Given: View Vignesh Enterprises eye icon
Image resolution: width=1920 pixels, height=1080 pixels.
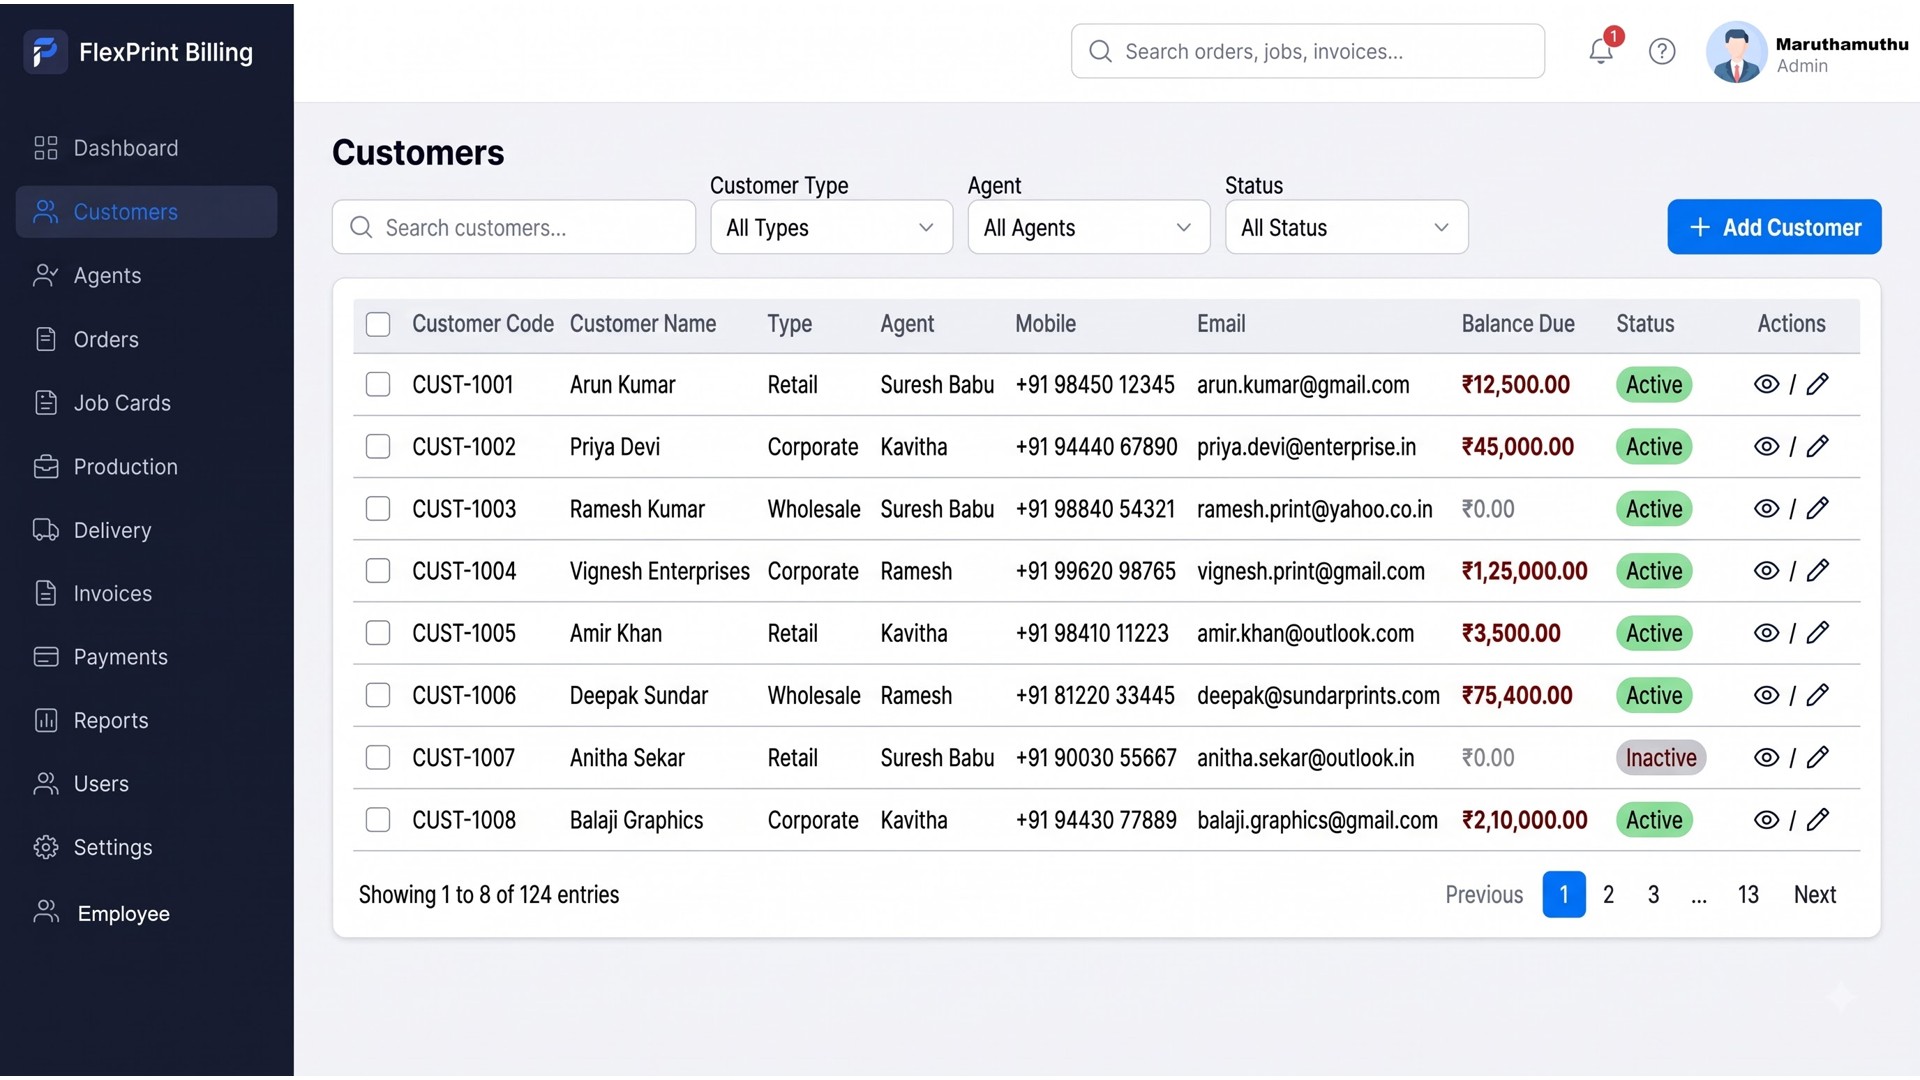Looking at the screenshot, I should pos(1767,570).
